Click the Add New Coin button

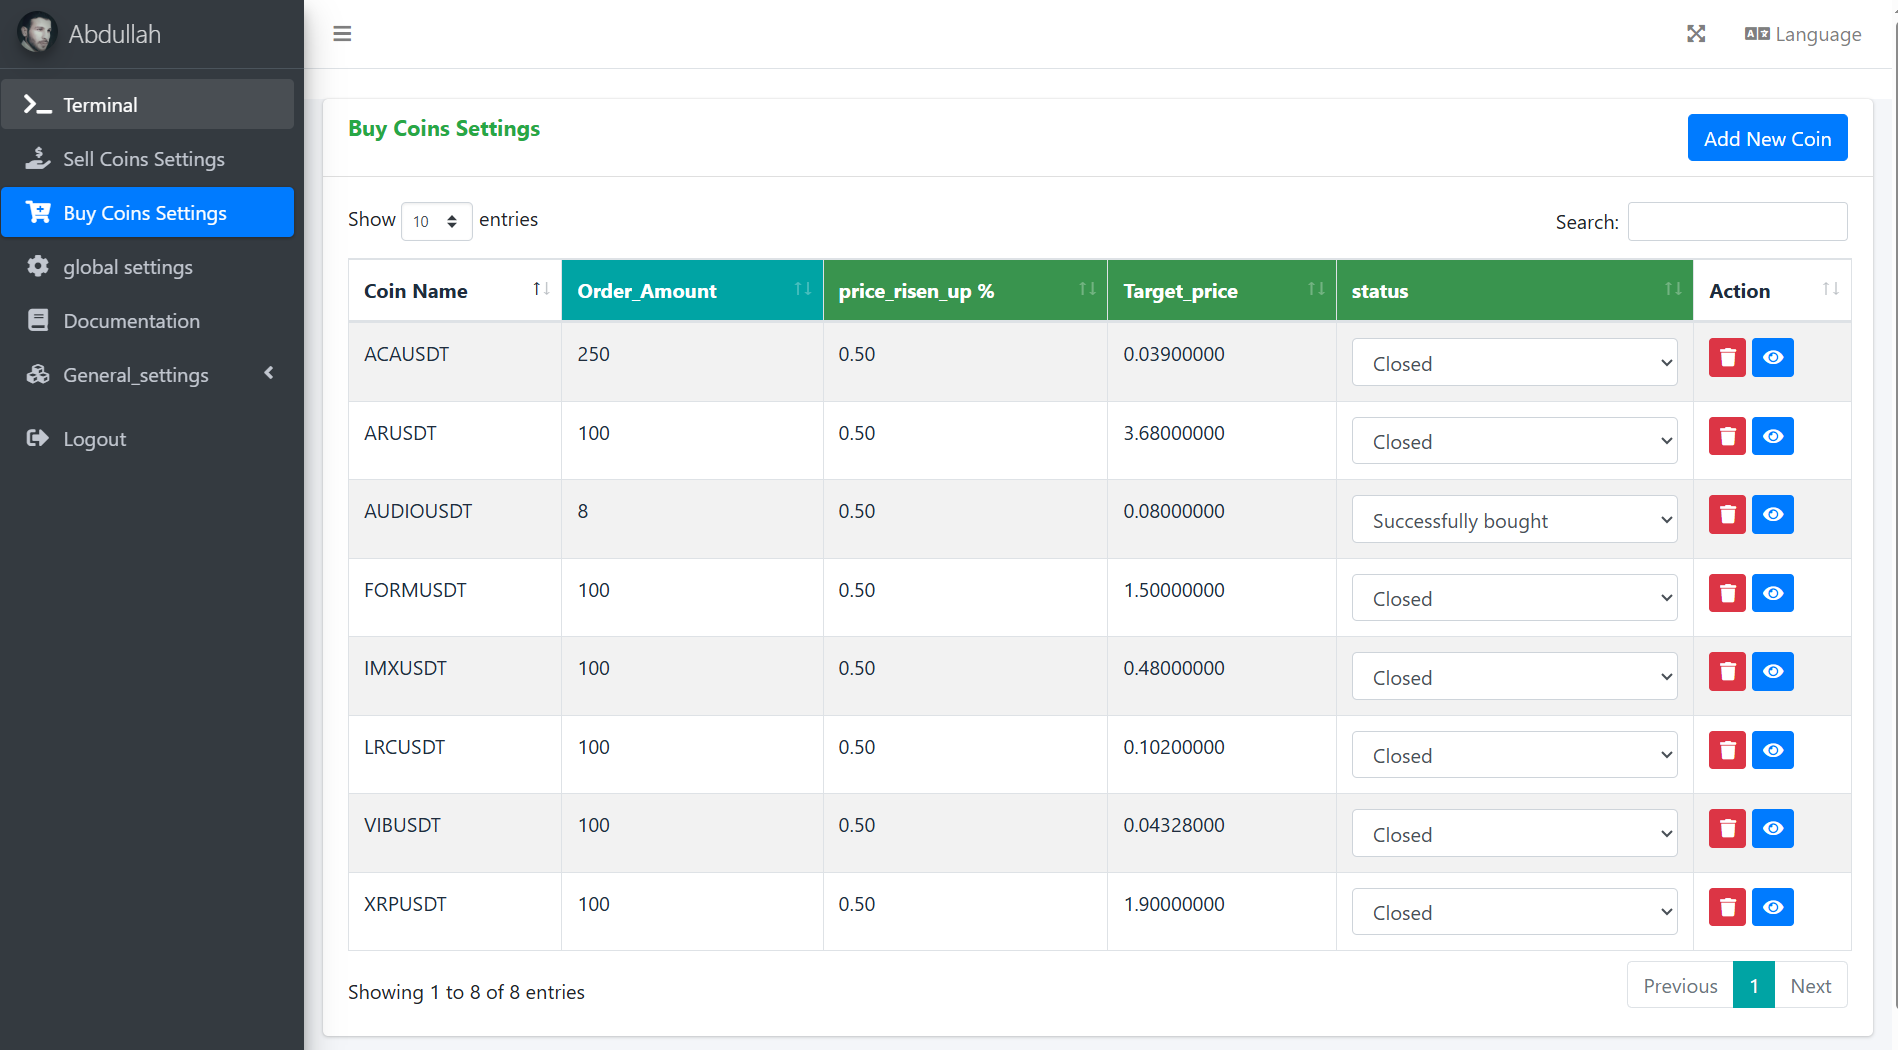1767,138
